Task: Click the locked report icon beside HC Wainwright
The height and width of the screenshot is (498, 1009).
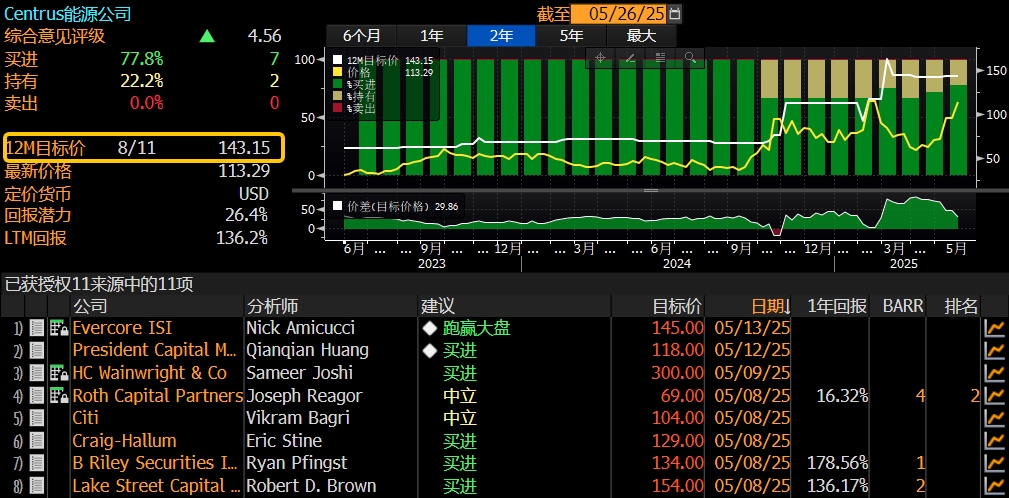Action: click(x=58, y=373)
